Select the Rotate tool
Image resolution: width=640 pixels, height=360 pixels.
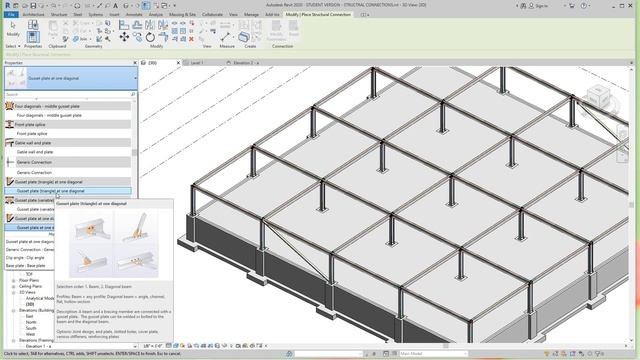[x=150, y=38]
